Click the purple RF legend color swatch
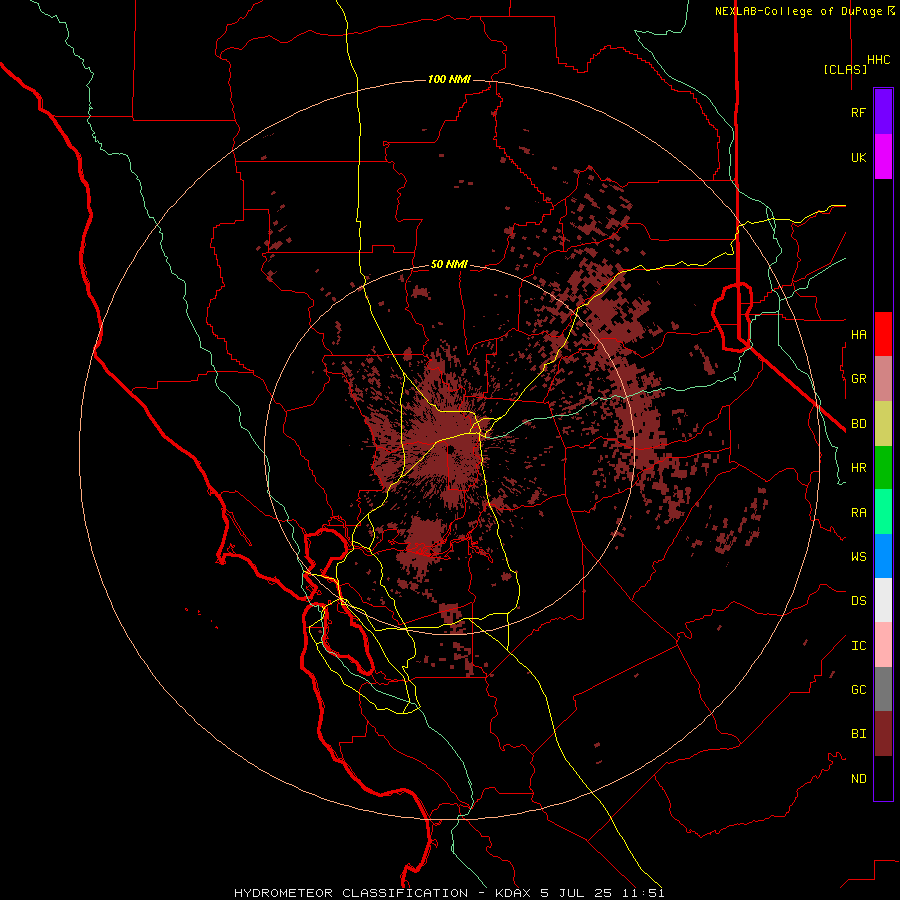900x900 pixels. coord(883,112)
